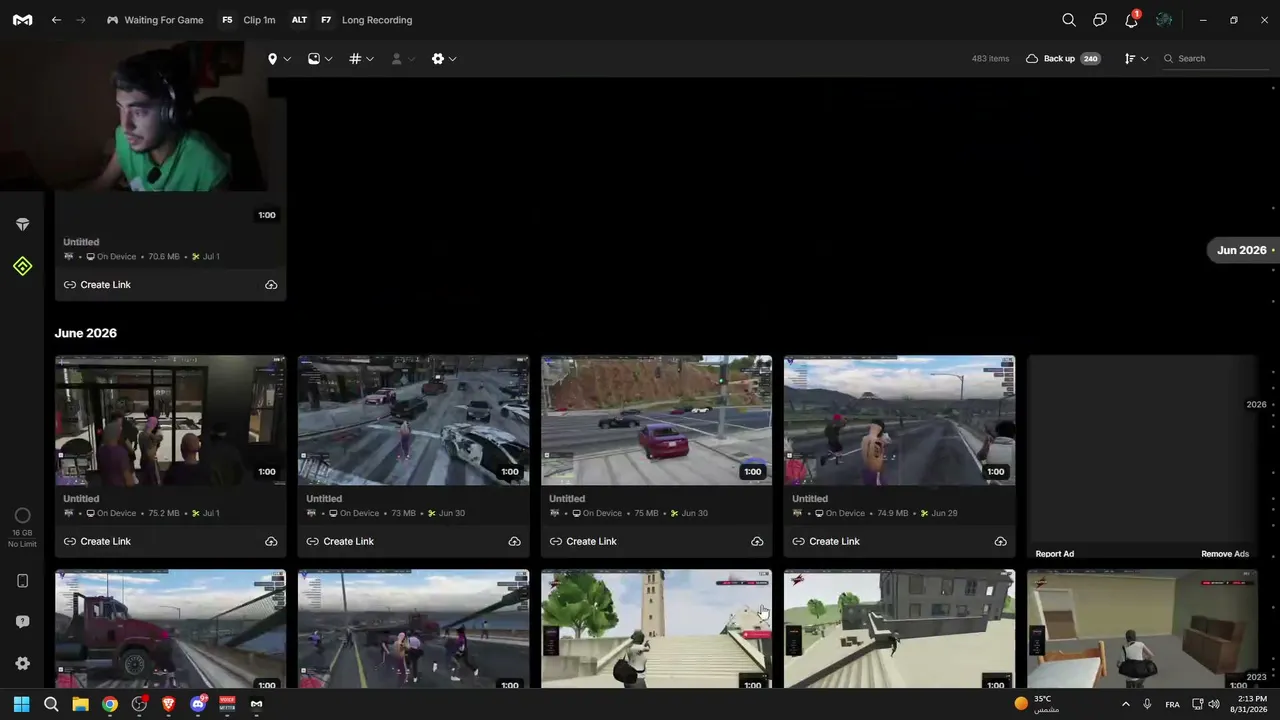Image resolution: width=1280 pixels, height=720 pixels.
Task: Open the bedroom clip thumbnail
Action: (x=1142, y=629)
